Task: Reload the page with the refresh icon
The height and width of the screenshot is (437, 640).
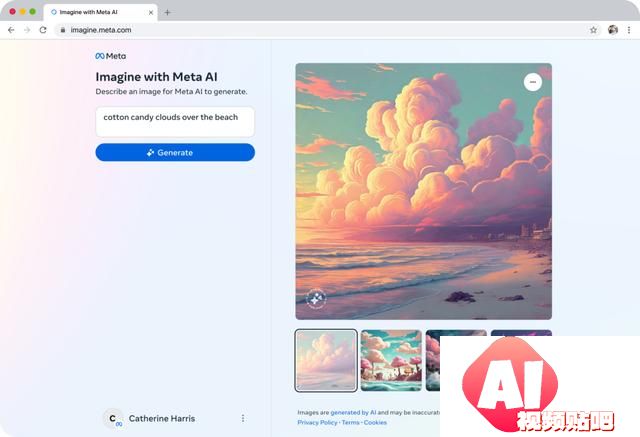Action: (x=43, y=30)
